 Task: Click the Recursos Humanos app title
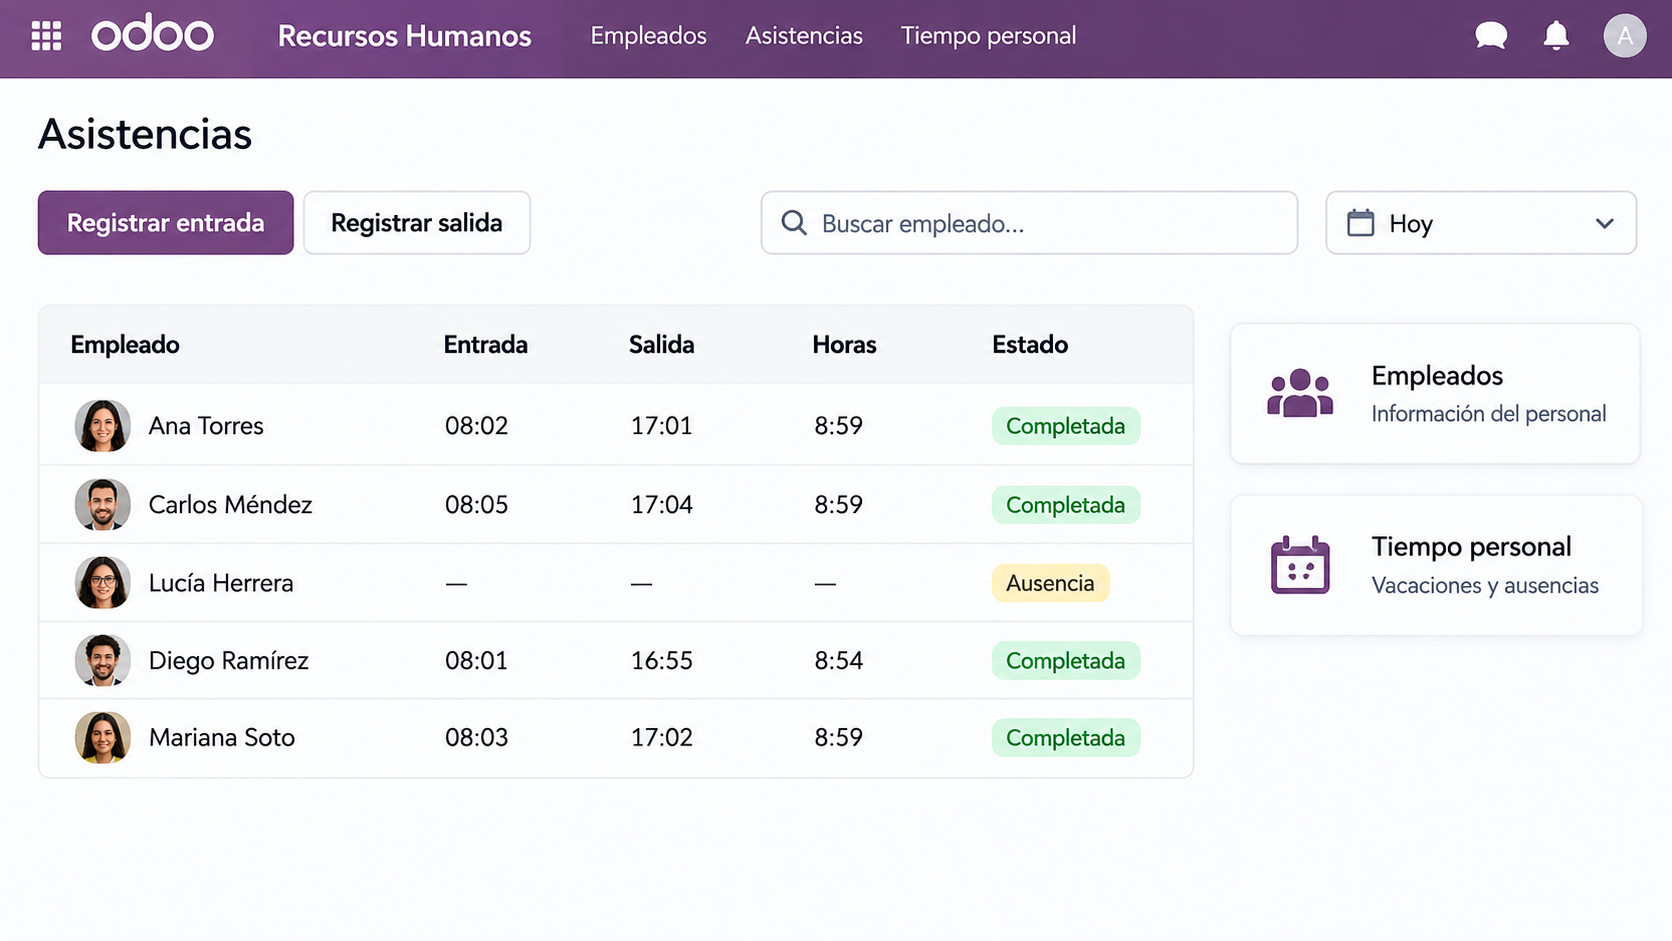pyautogui.click(x=404, y=36)
